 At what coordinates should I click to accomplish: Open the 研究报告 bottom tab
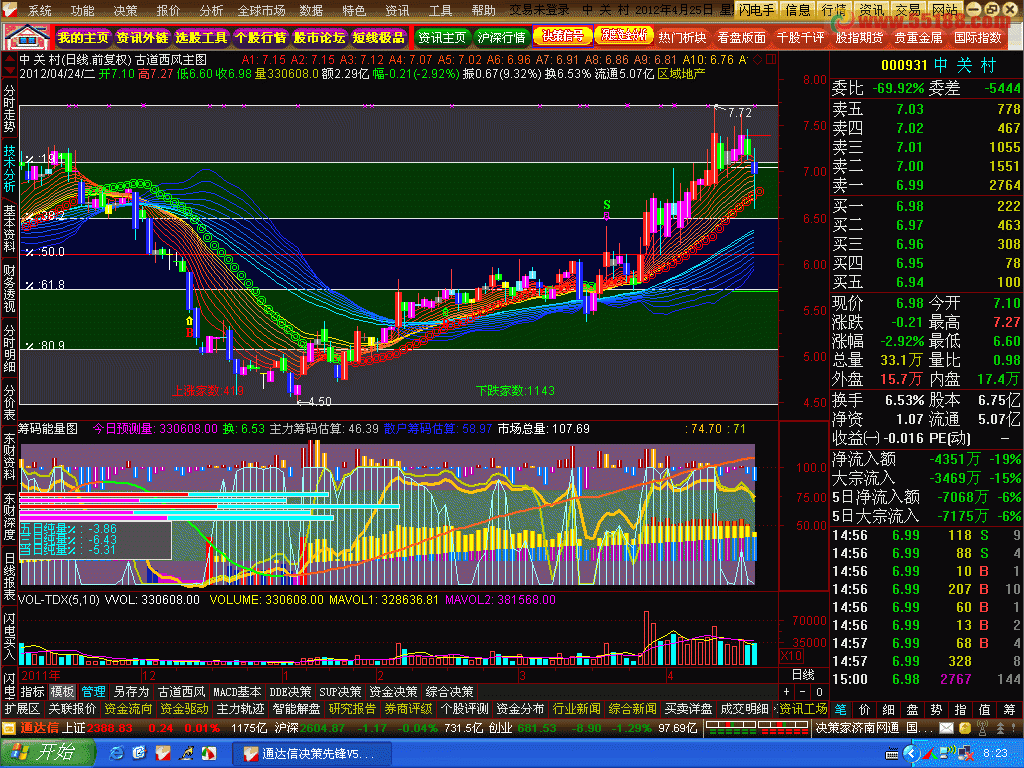(x=352, y=709)
